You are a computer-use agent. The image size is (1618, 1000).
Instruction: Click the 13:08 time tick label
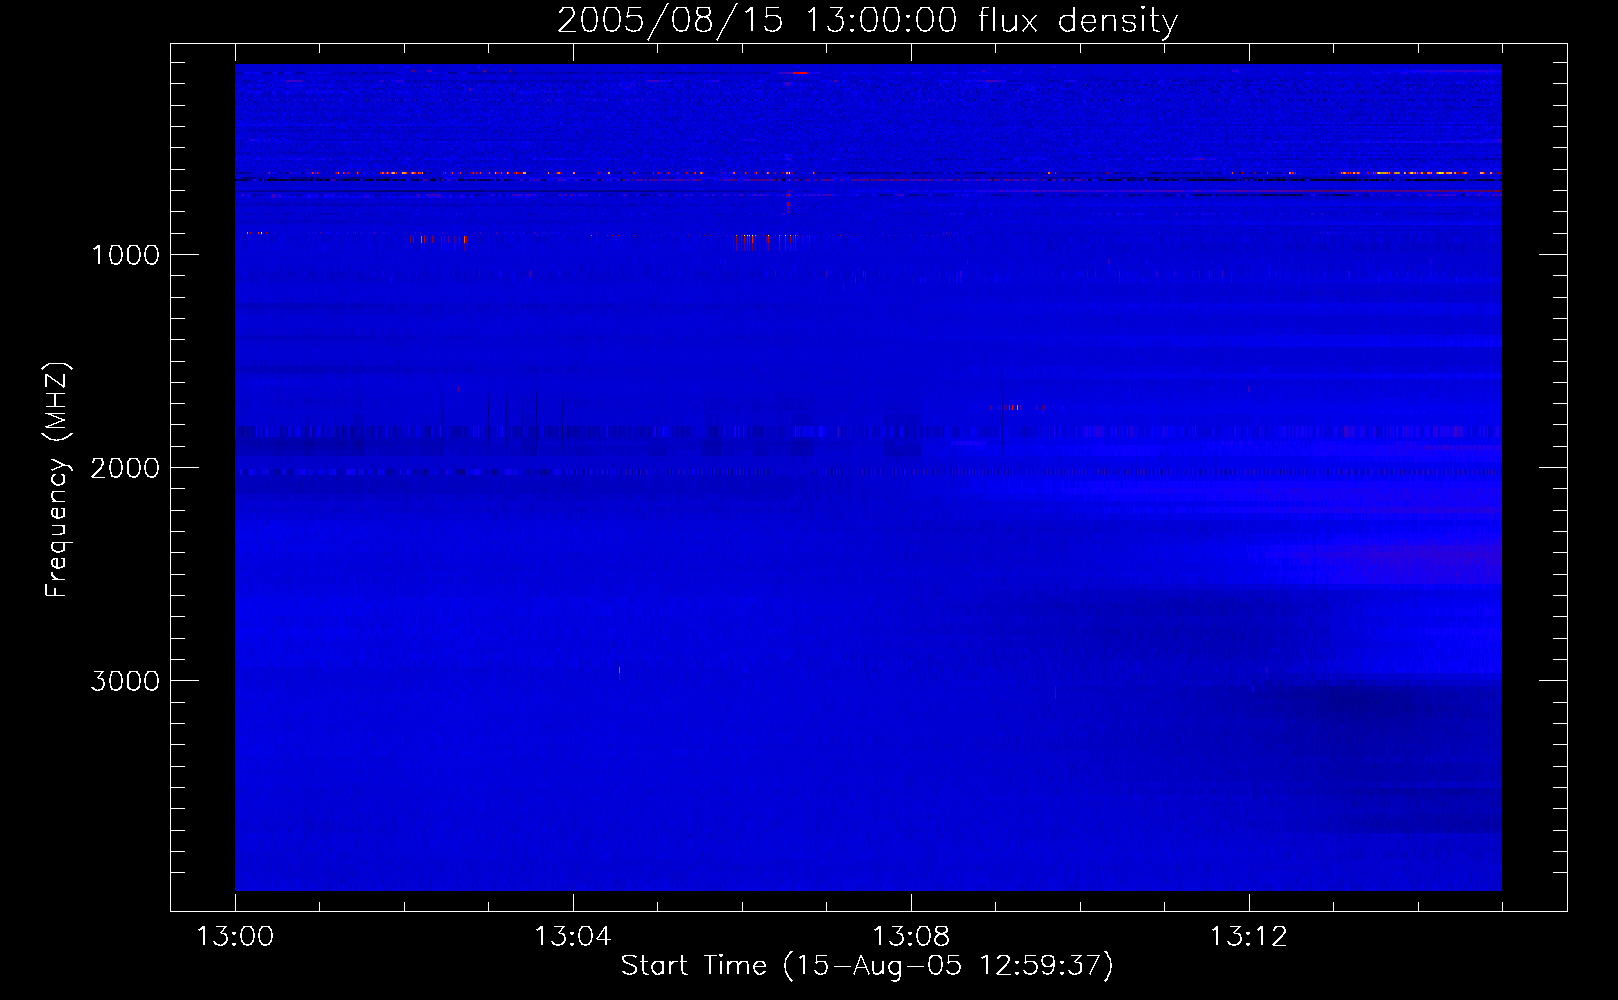(910, 937)
